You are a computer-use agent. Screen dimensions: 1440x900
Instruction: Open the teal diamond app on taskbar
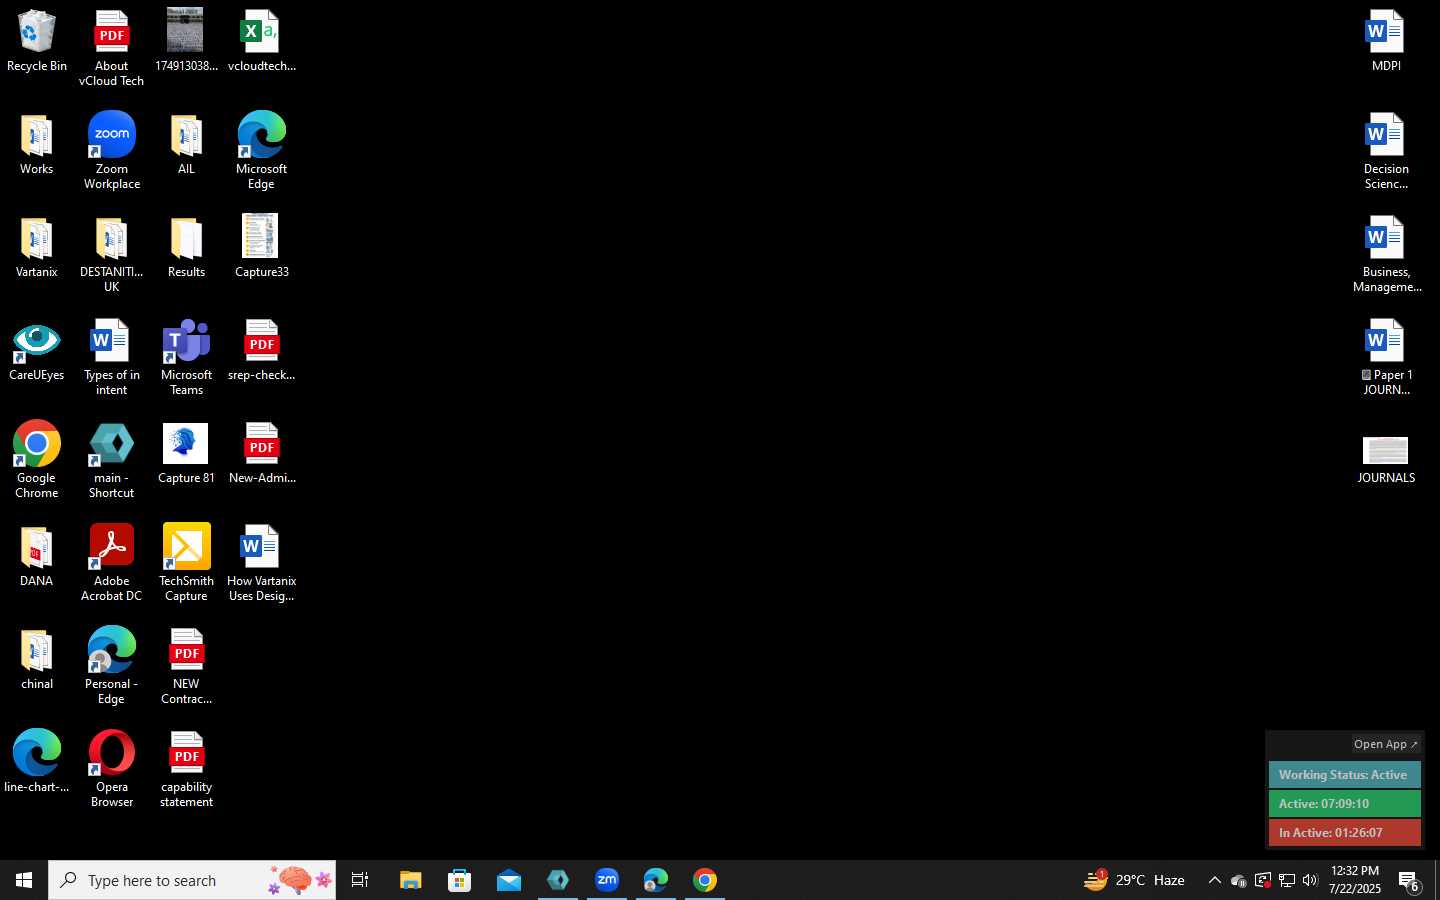(x=558, y=880)
